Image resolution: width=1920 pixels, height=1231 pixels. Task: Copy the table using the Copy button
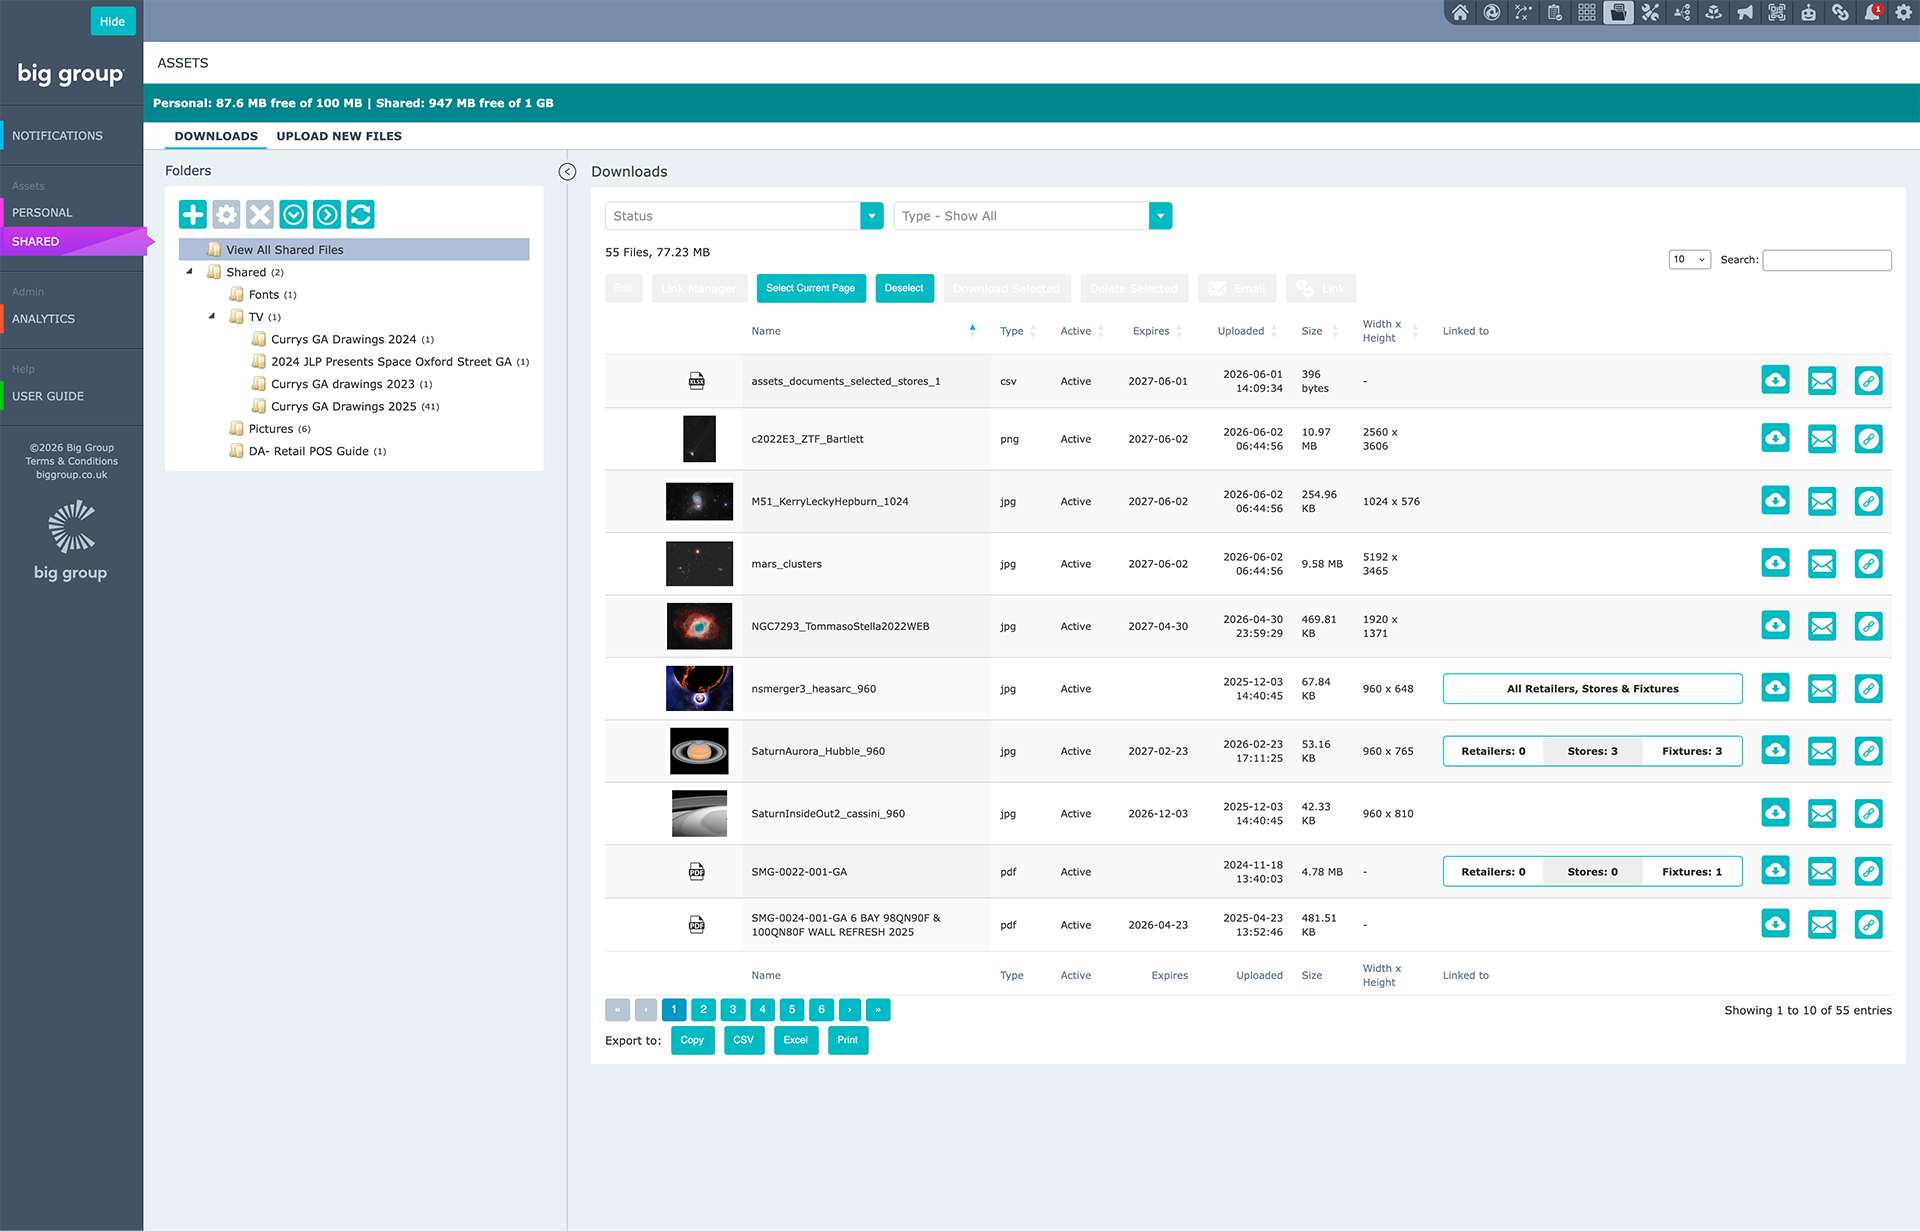click(692, 1040)
